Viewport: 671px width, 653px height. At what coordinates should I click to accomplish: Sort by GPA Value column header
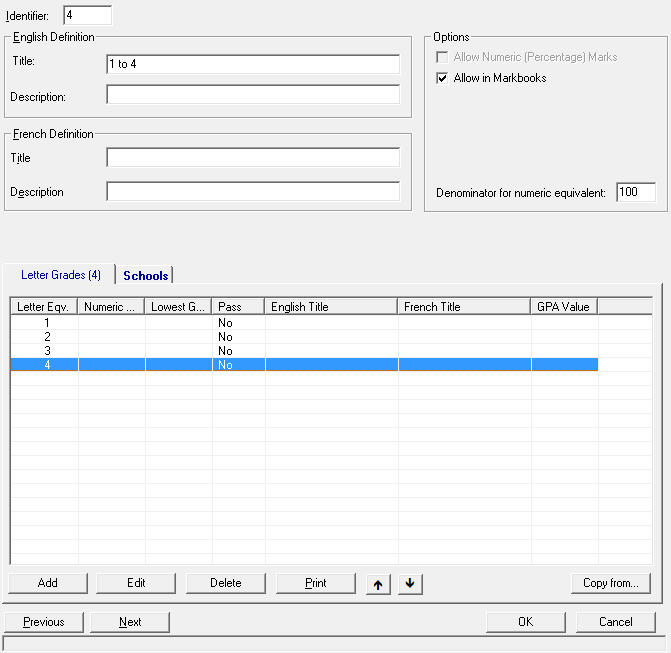[x=564, y=307]
